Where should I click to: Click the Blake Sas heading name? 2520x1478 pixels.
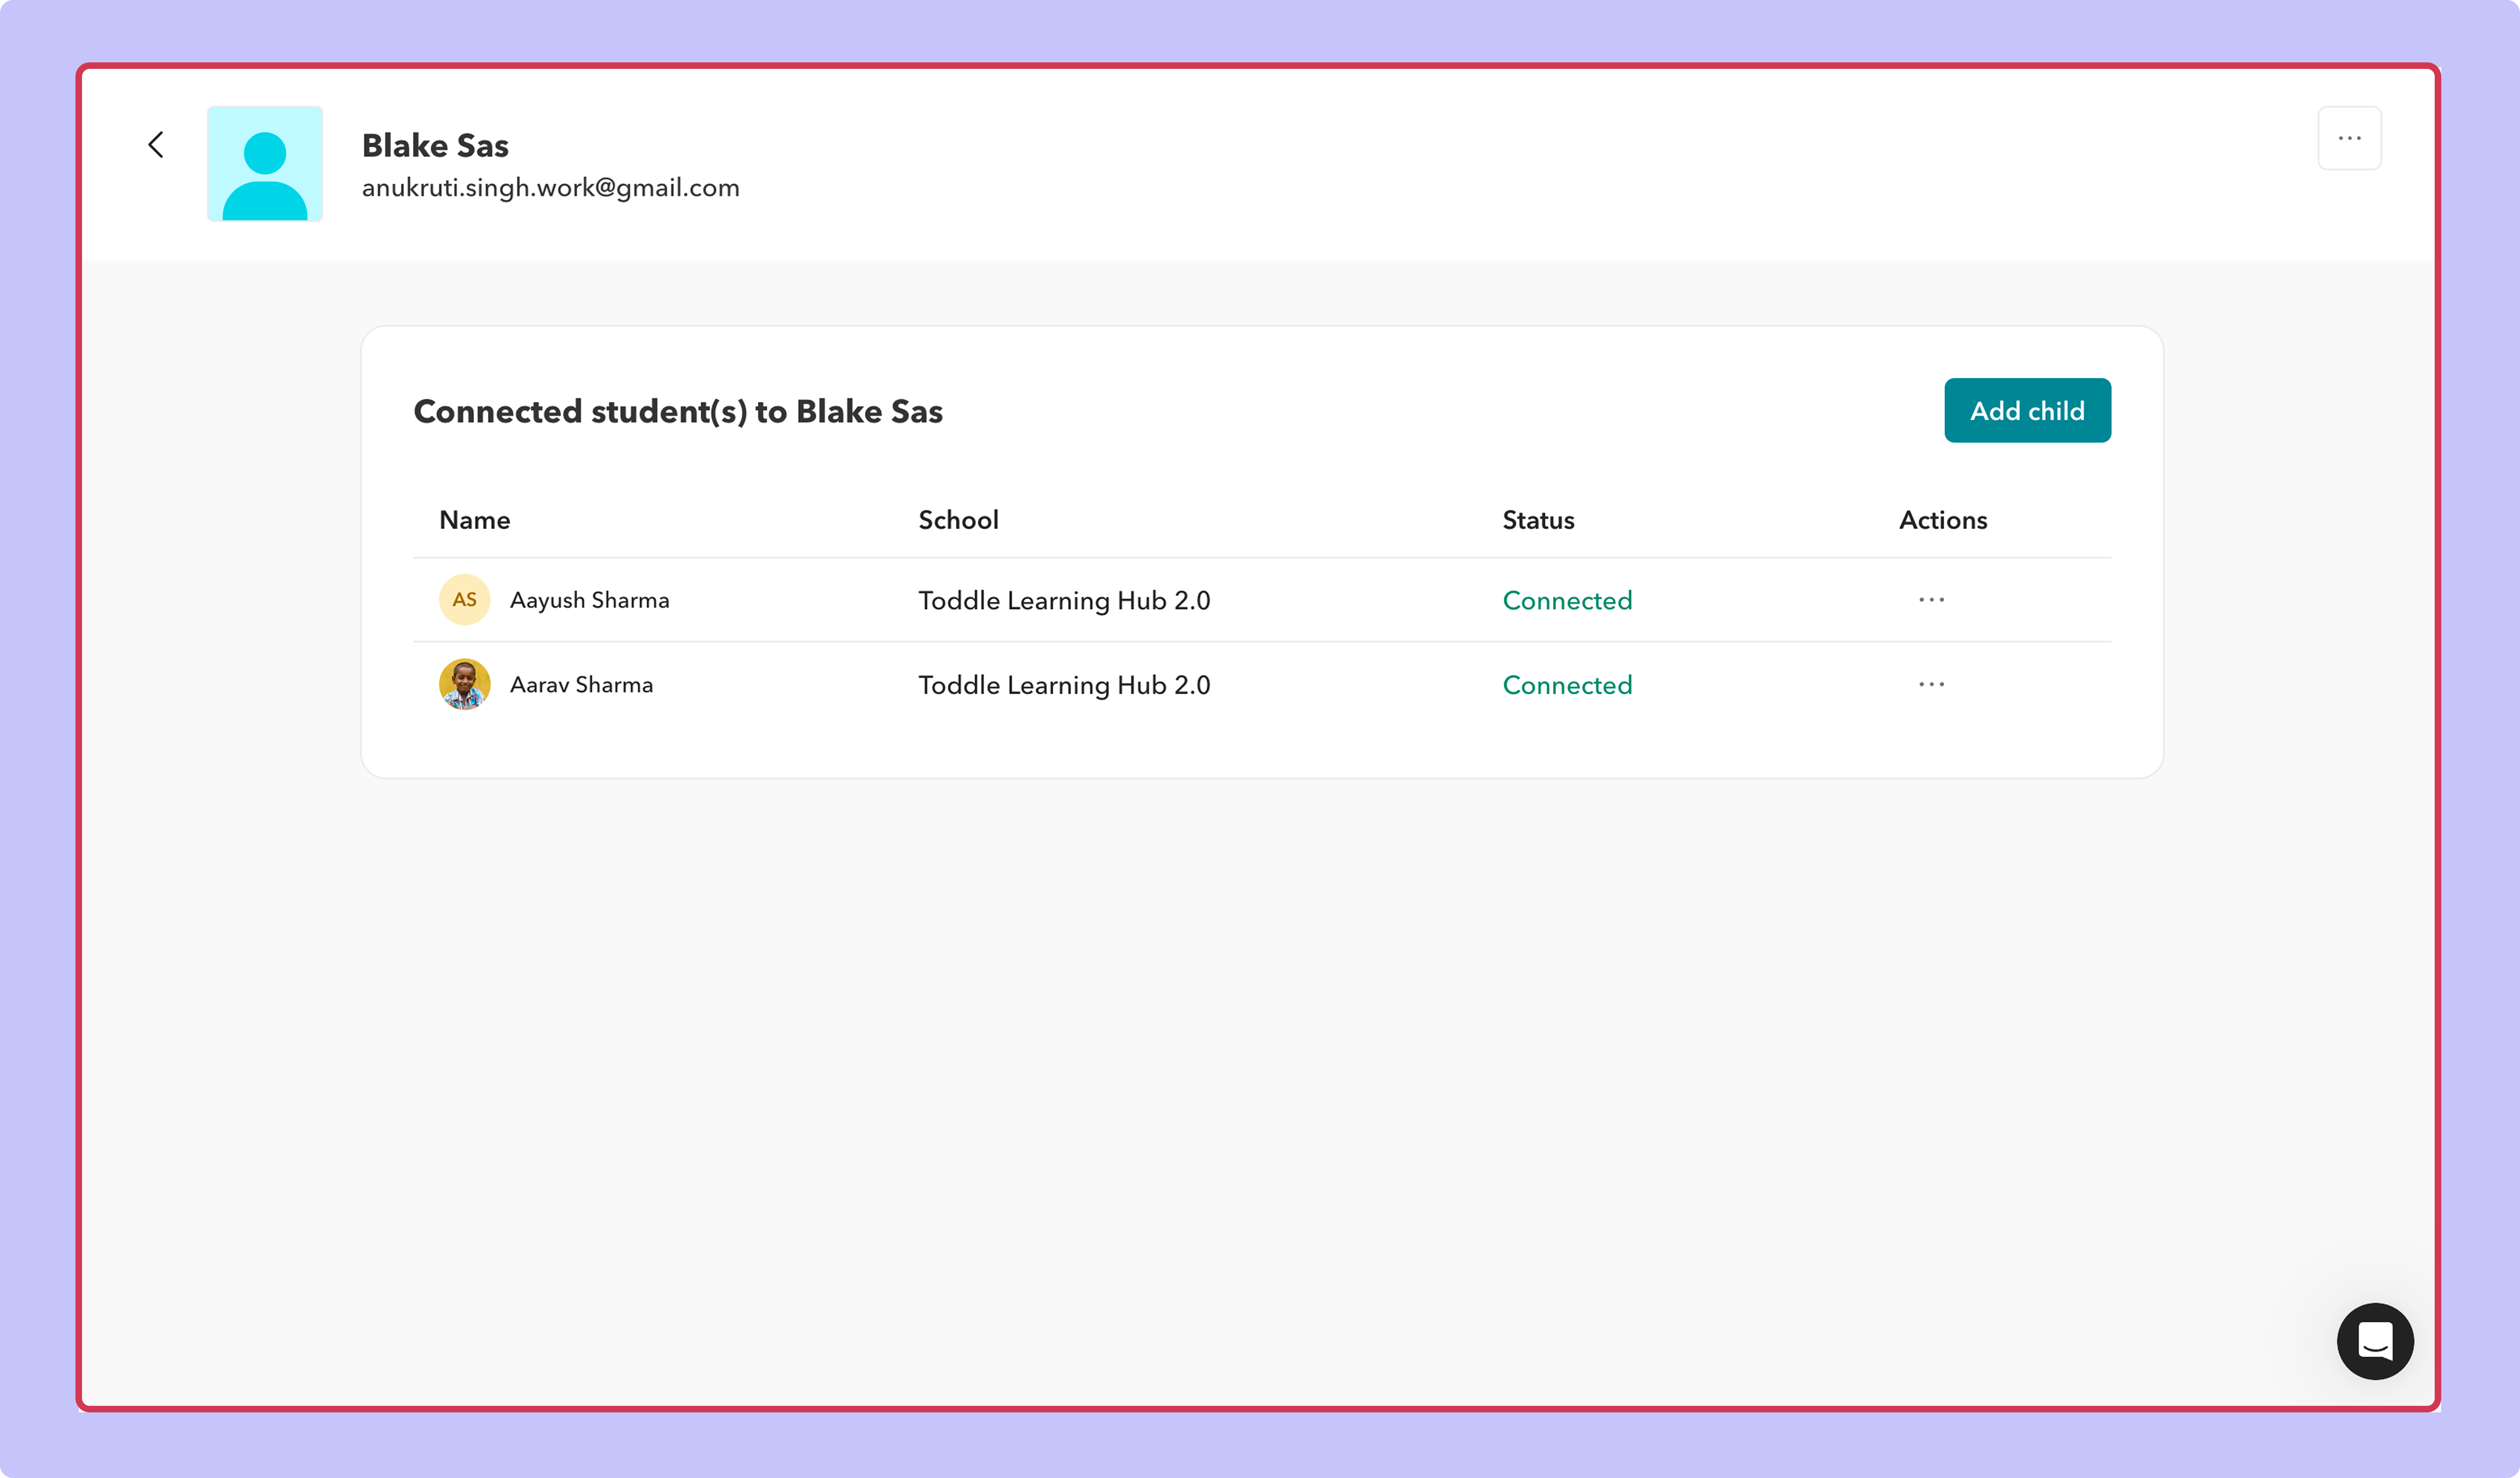(435, 145)
